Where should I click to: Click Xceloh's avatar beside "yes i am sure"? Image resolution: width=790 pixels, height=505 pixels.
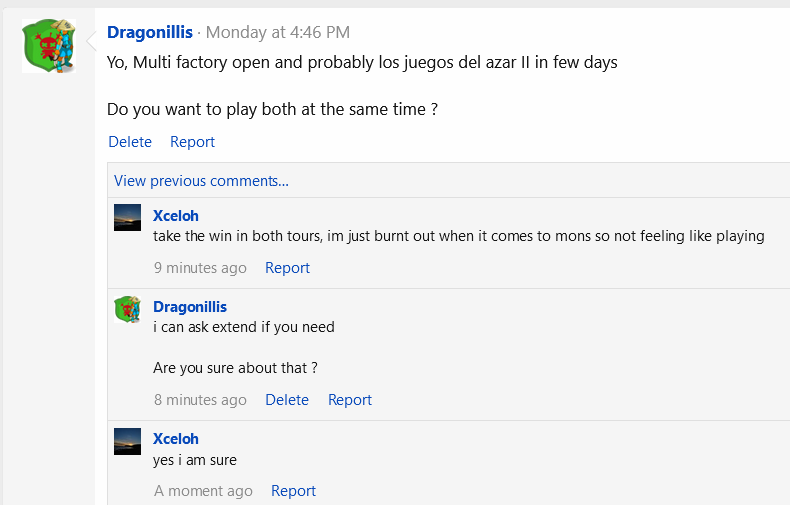[128, 442]
